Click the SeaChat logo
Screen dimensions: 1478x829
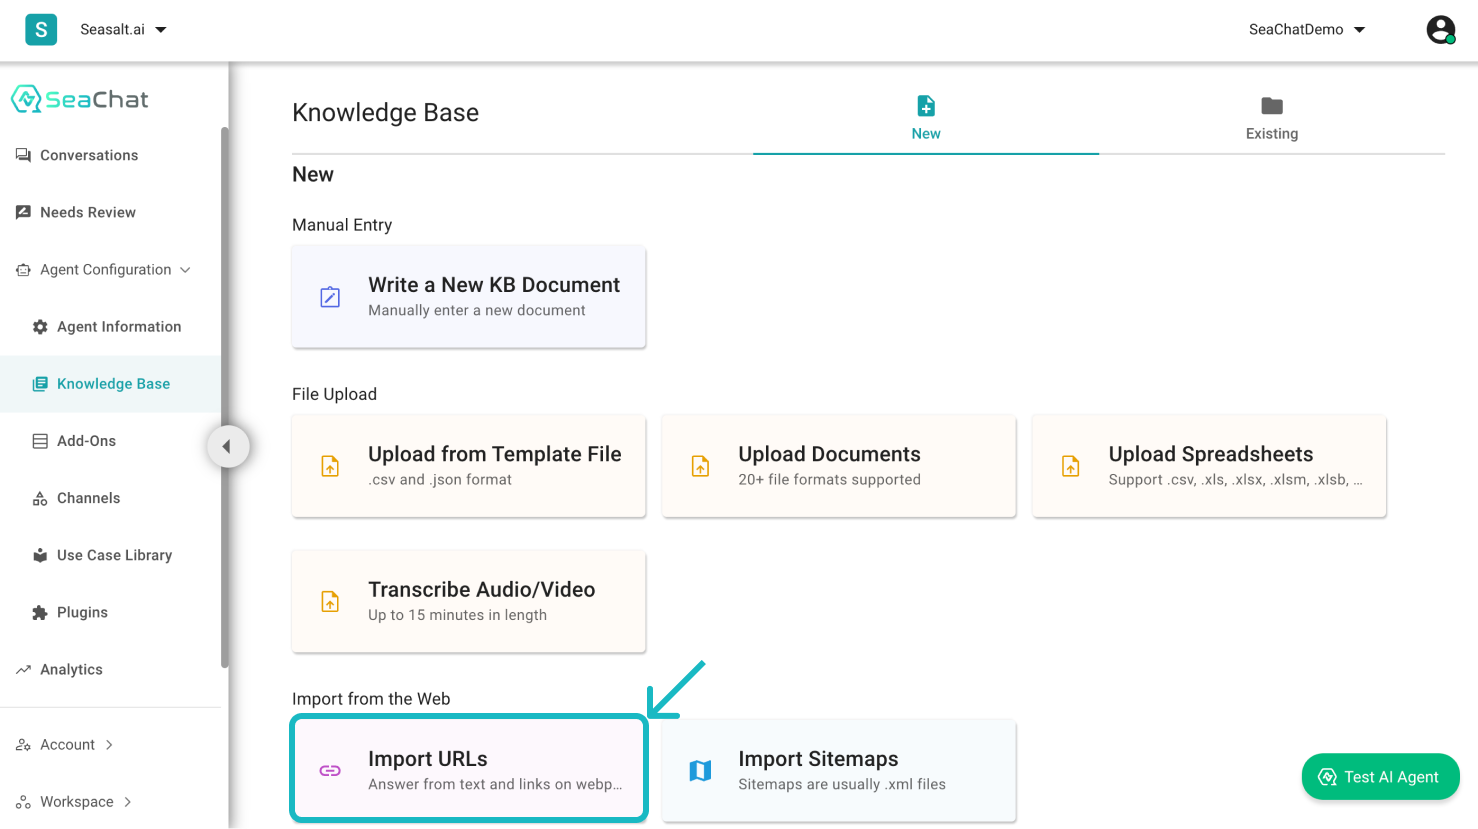point(80,99)
